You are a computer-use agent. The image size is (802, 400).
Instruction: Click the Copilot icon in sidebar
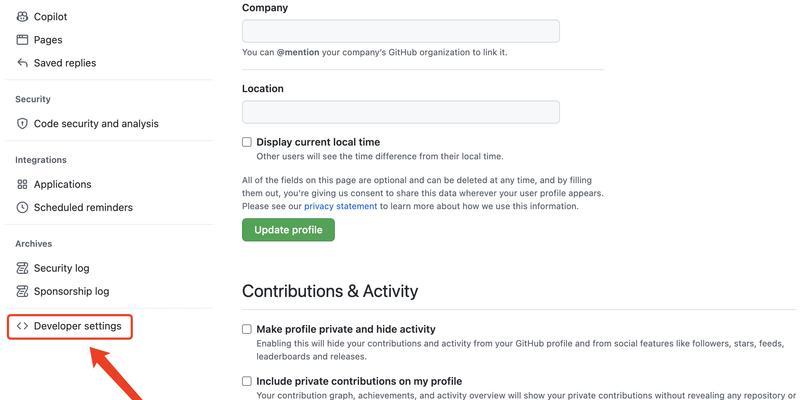pos(22,17)
